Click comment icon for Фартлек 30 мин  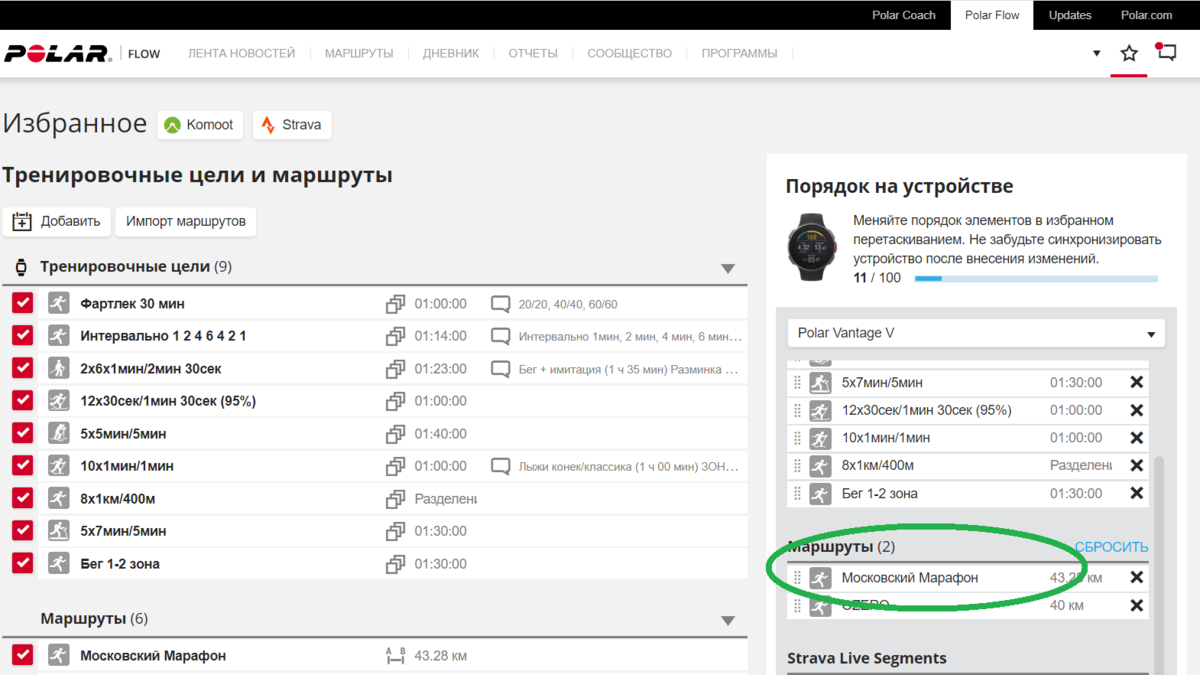[x=500, y=304]
